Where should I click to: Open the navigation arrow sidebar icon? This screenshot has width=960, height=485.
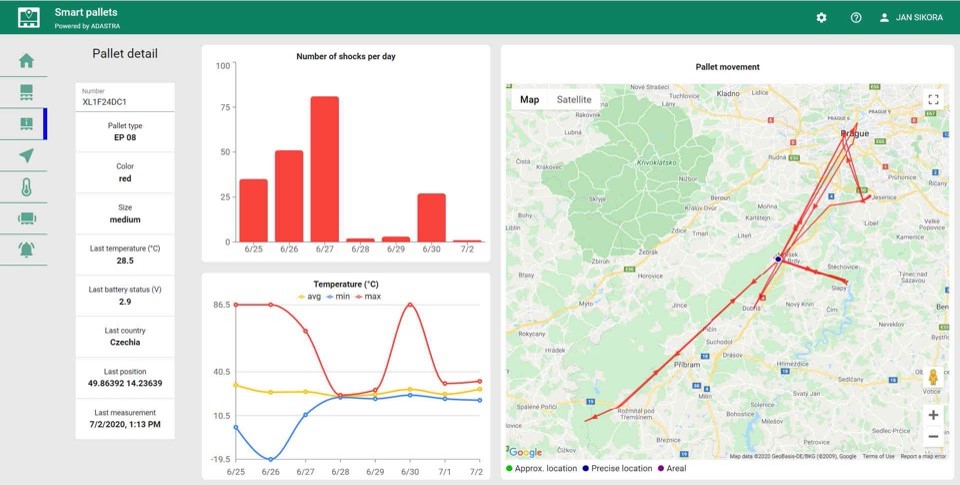tap(26, 156)
